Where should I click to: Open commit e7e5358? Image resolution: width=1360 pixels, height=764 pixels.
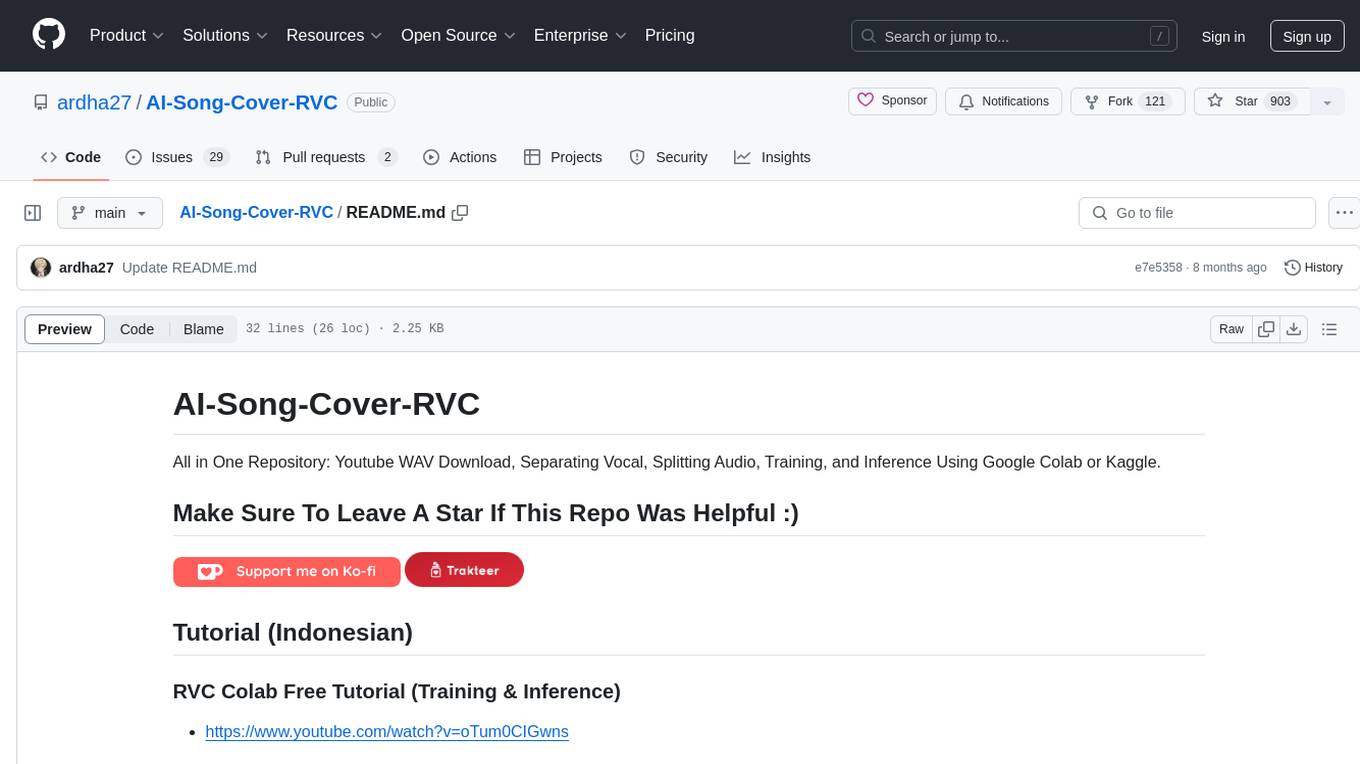[1158, 268]
